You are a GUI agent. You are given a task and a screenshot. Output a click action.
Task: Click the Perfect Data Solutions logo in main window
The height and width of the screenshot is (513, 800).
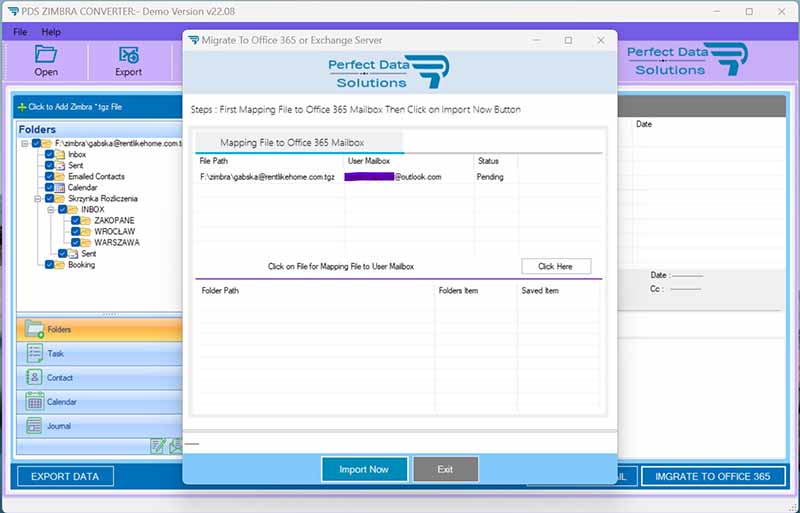pyautogui.click(x=687, y=60)
